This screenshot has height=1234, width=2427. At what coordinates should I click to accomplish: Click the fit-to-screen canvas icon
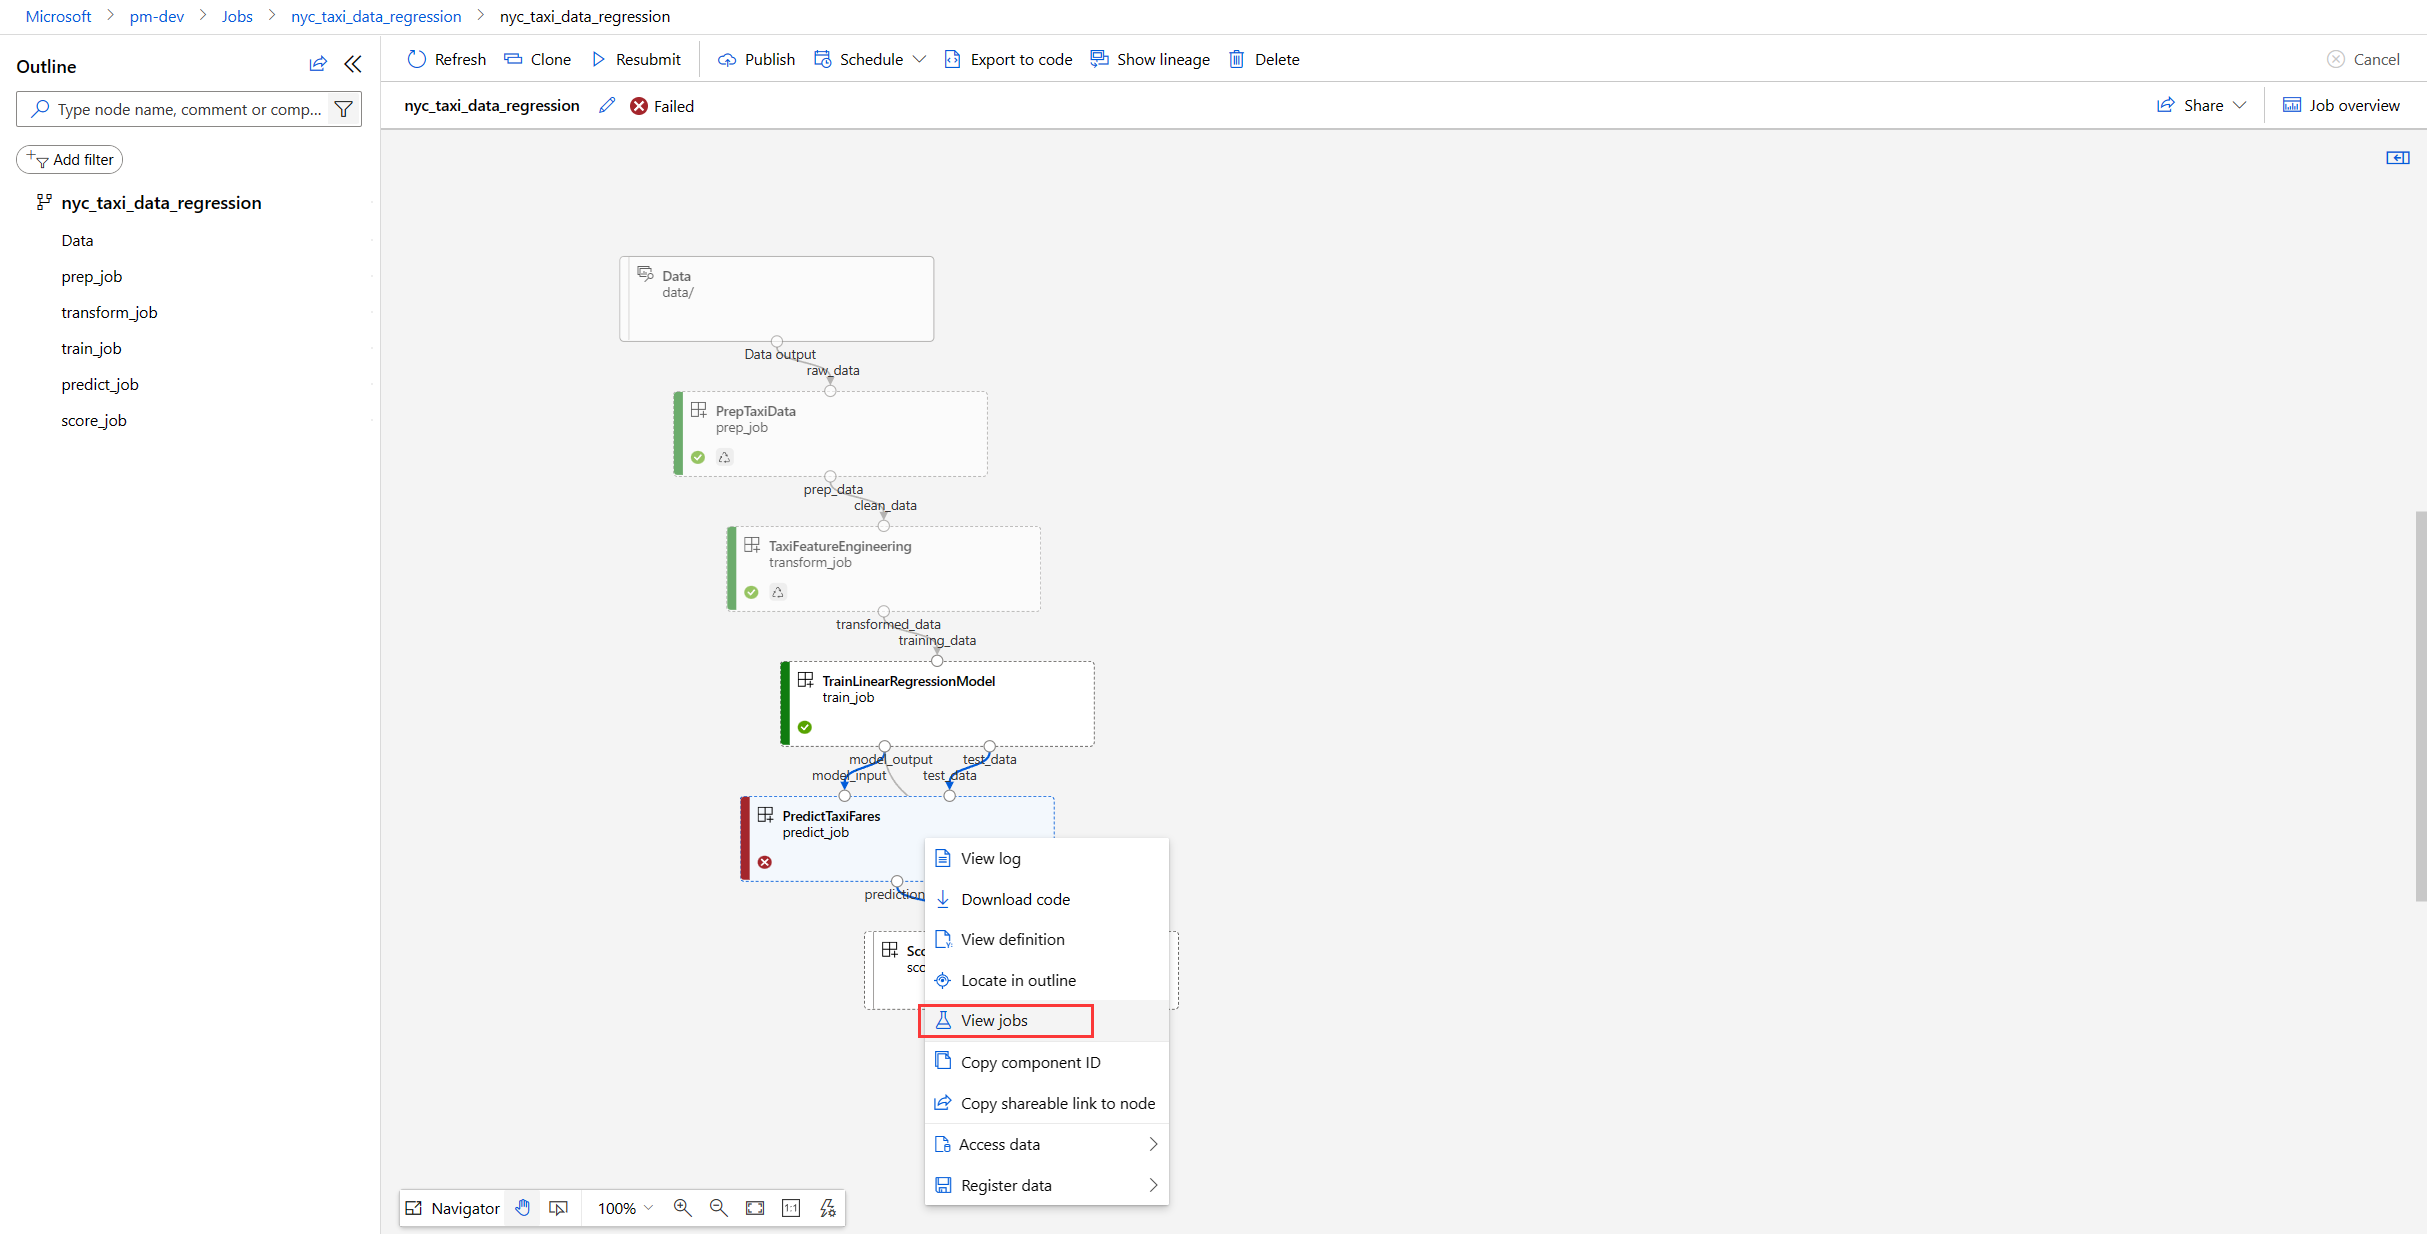tap(755, 1208)
